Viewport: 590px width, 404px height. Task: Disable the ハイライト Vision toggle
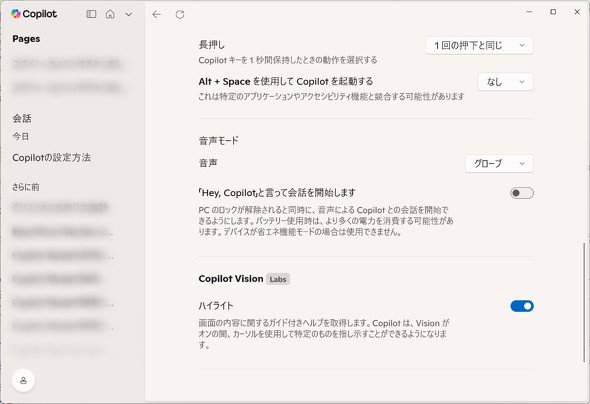pos(522,306)
